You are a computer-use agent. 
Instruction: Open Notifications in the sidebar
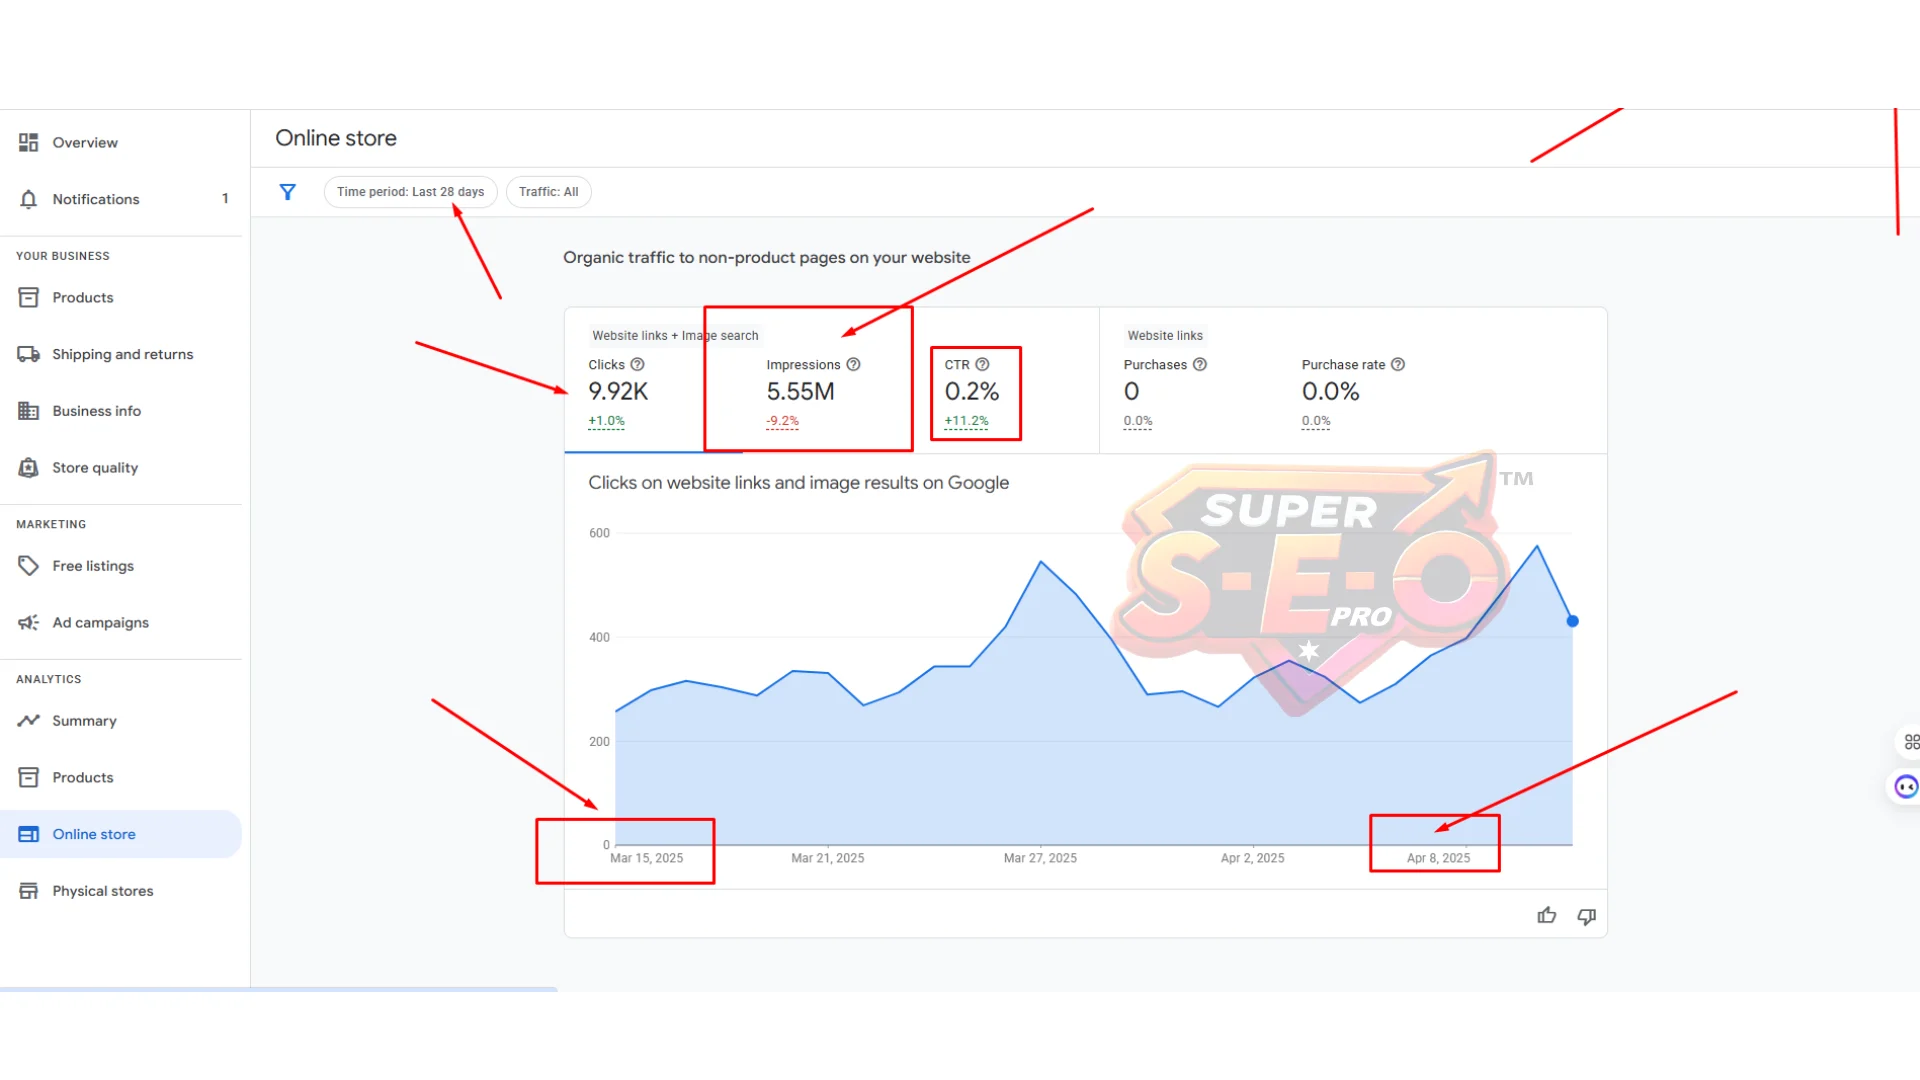pos(96,199)
